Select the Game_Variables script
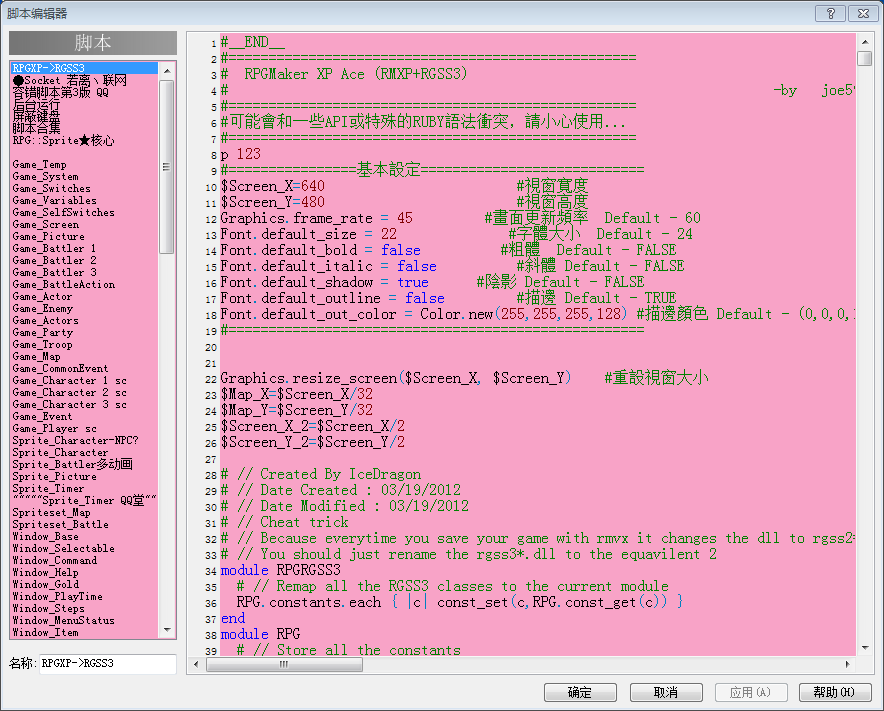Viewport: 884px width, 711px height. click(85, 200)
